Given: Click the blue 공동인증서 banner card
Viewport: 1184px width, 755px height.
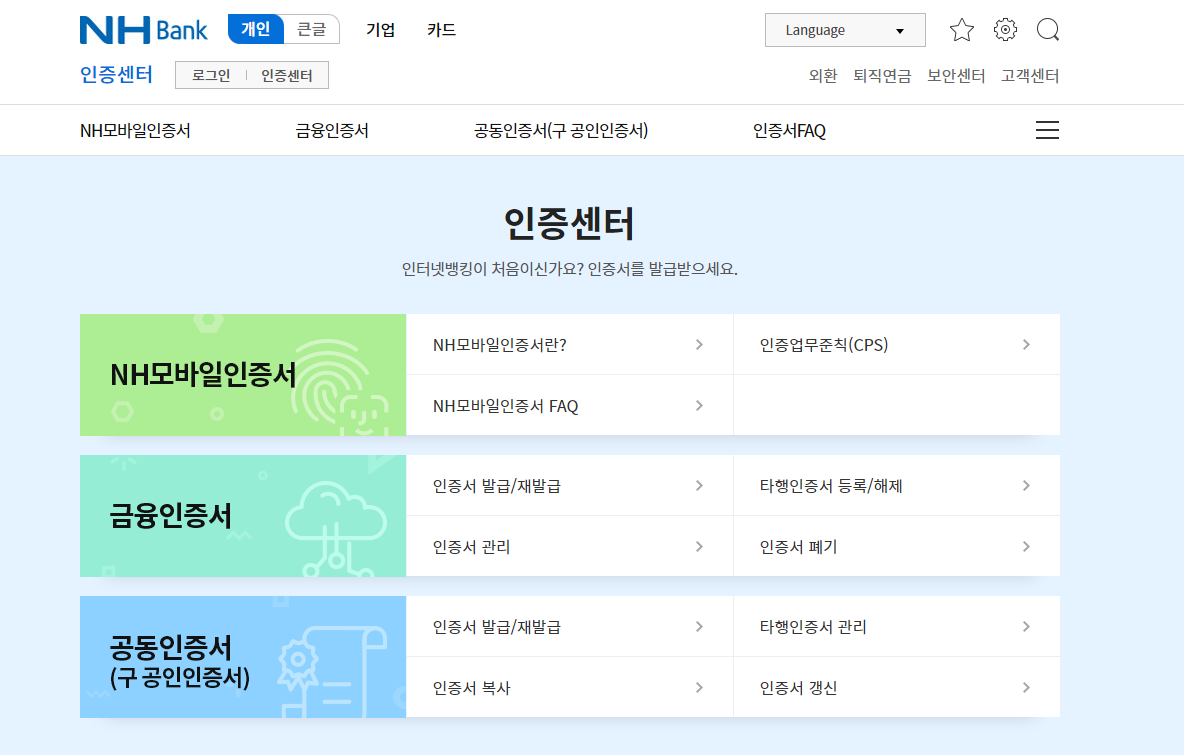Looking at the screenshot, I should [x=243, y=657].
